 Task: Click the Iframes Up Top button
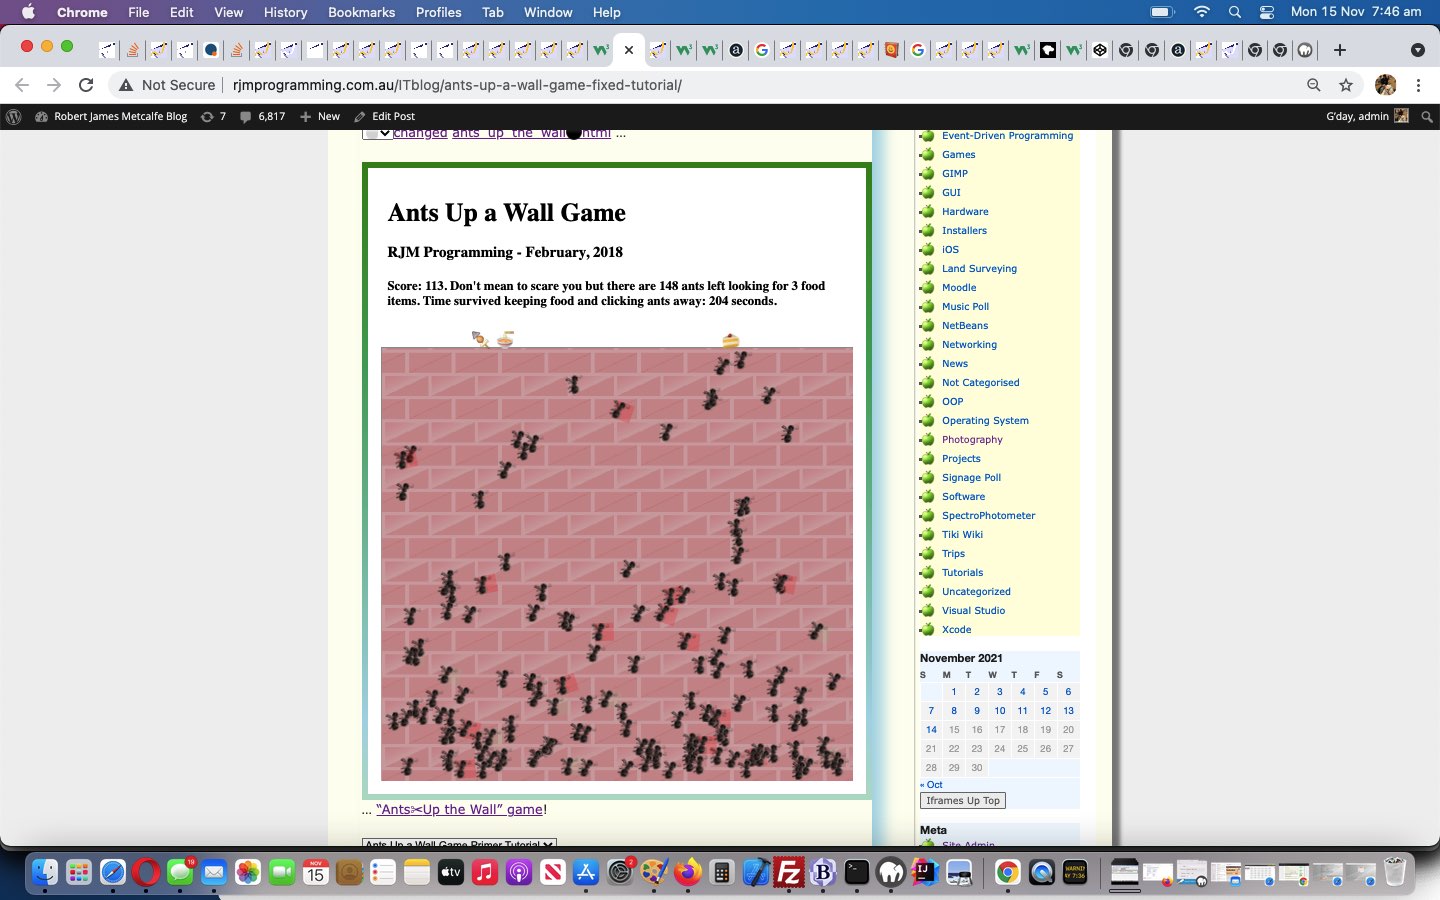tap(962, 800)
